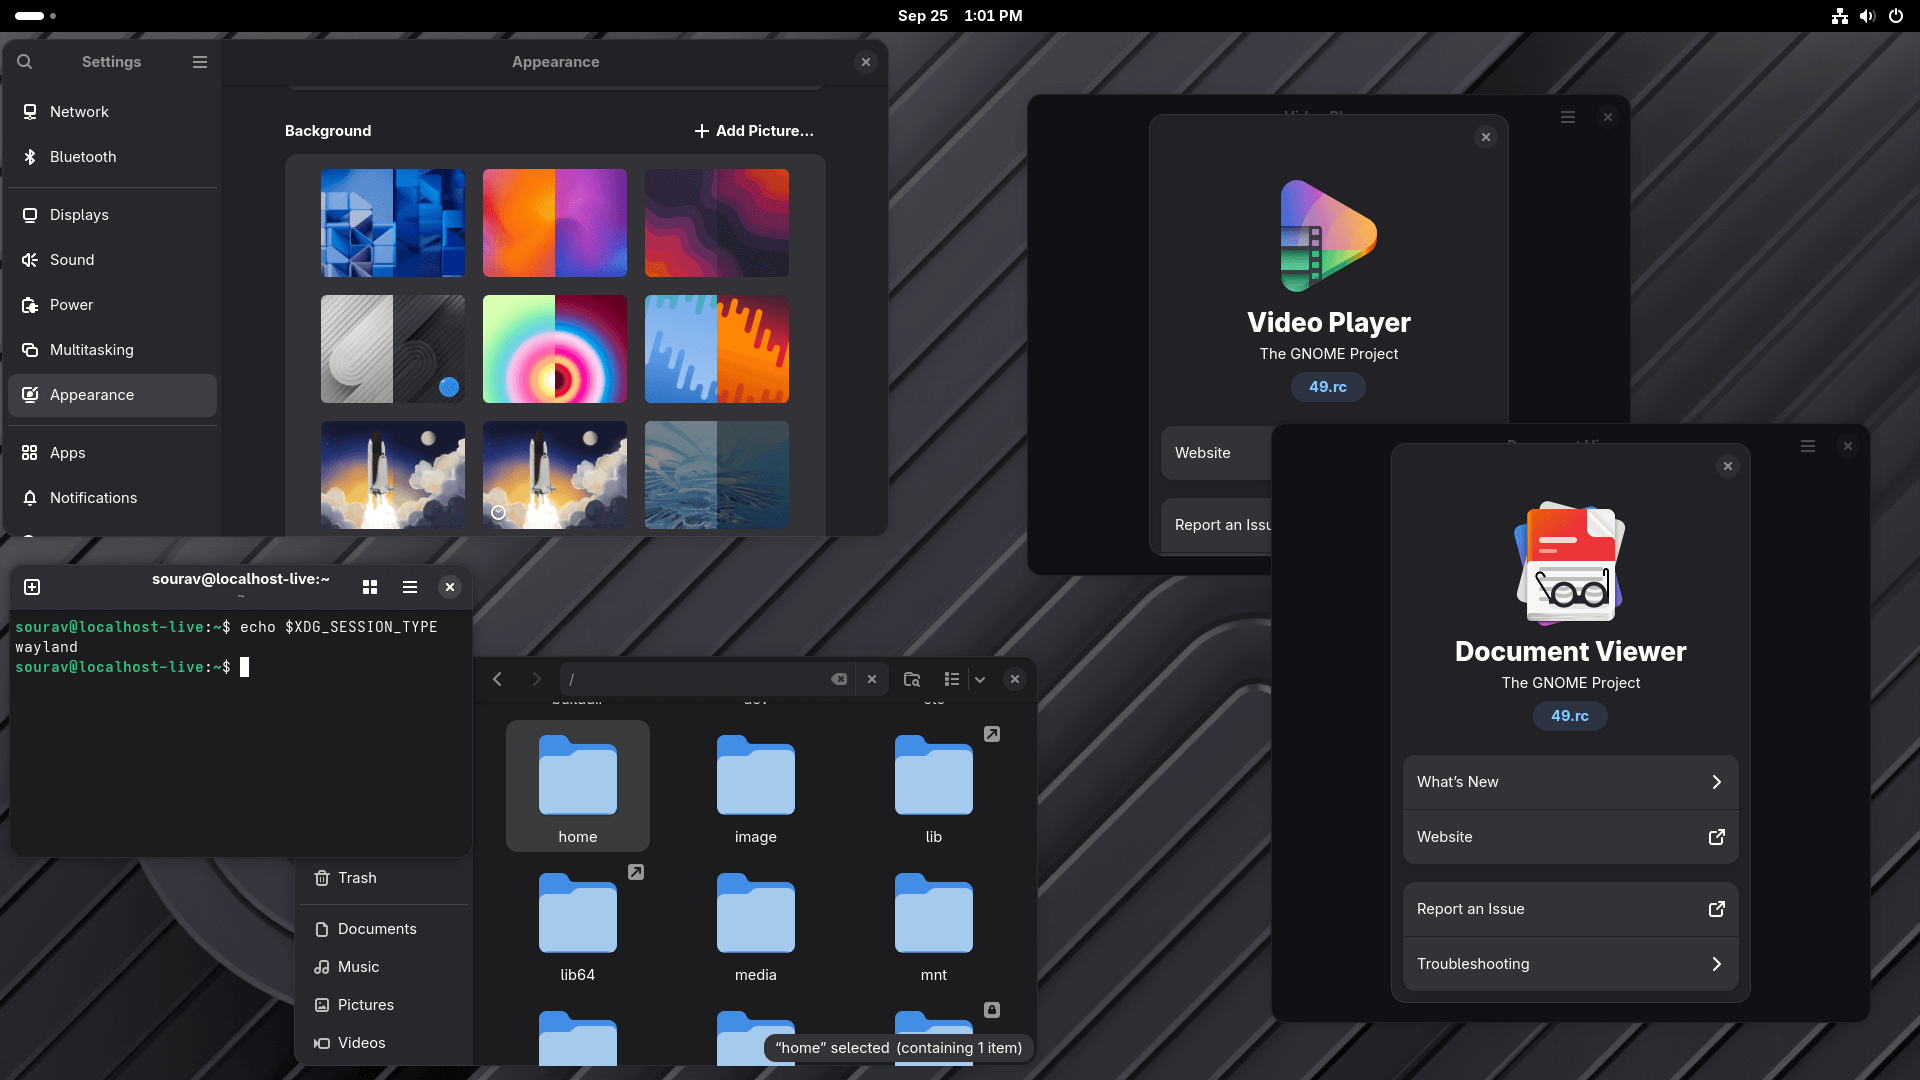This screenshot has width=1920, height=1080.
Task: Open the terminal tab overview grid
Action: coord(369,587)
